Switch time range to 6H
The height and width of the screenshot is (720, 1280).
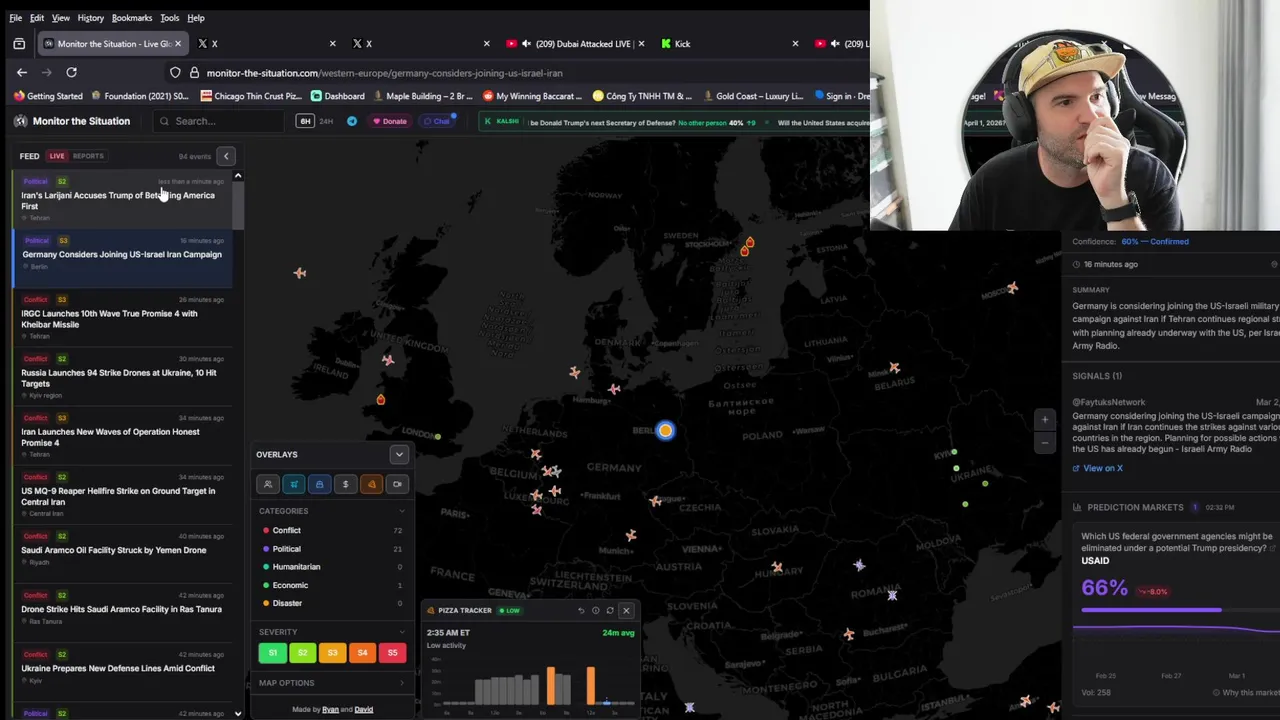[305, 121]
